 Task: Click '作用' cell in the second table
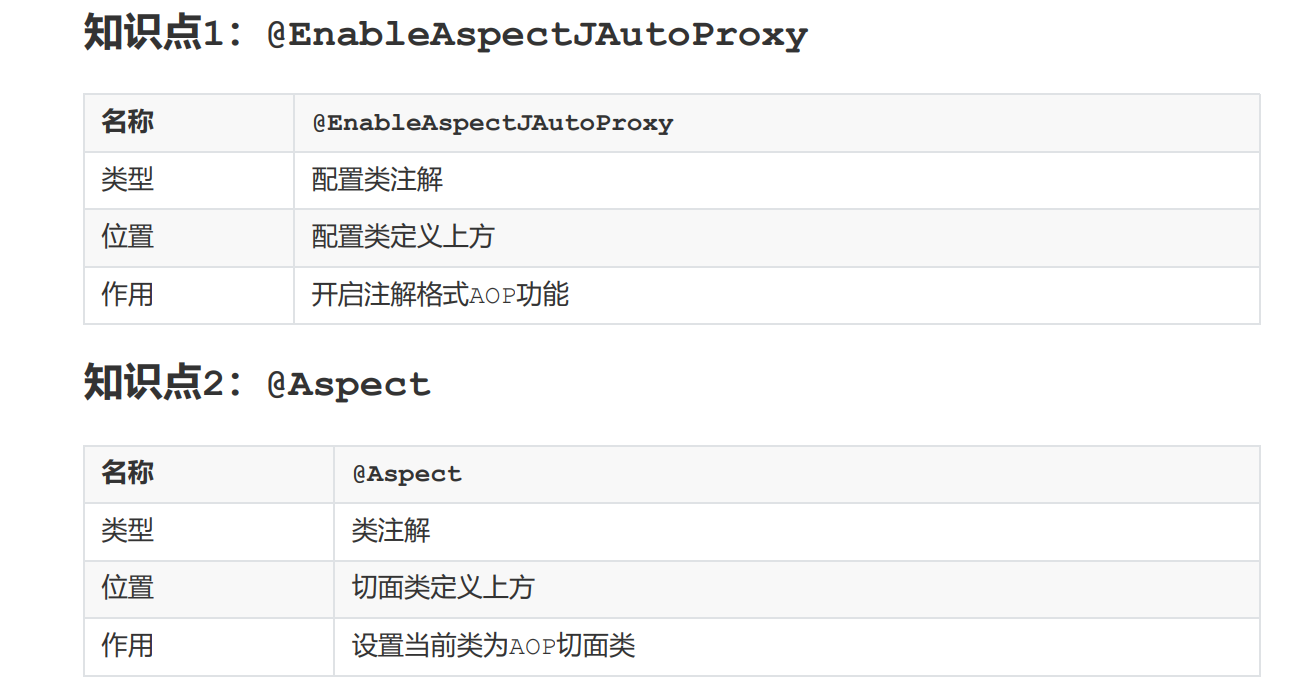click(x=127, y=646)
